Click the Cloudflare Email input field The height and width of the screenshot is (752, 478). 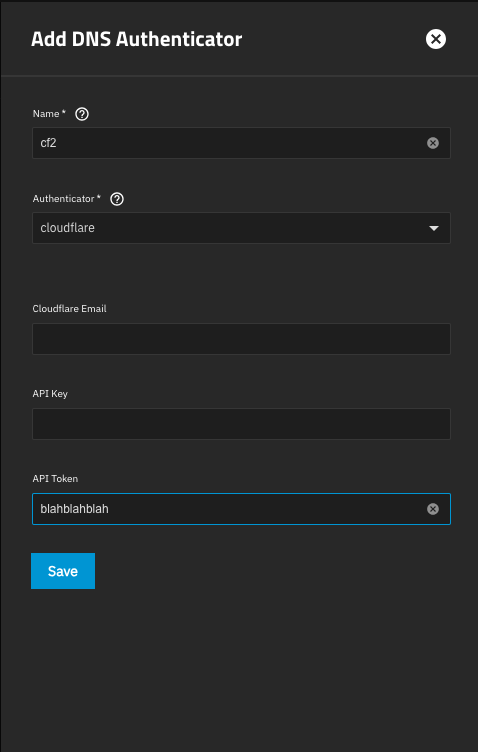[241, 339]
